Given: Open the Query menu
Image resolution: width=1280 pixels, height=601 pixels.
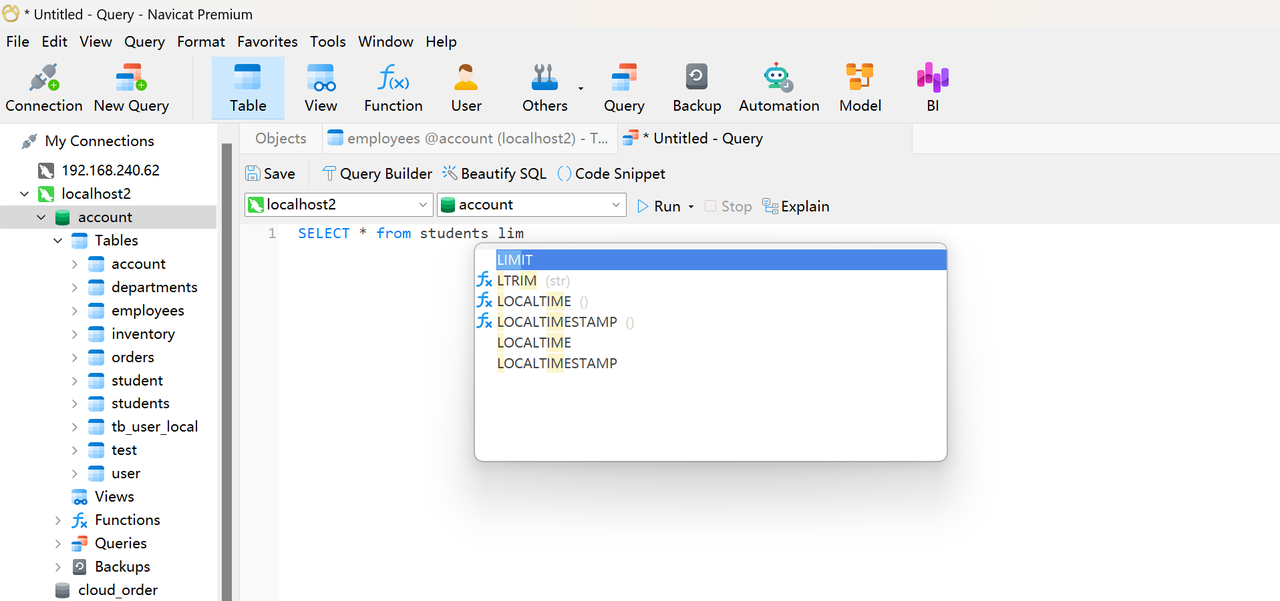Looking at the screenshot, I should tap(144, 41).
